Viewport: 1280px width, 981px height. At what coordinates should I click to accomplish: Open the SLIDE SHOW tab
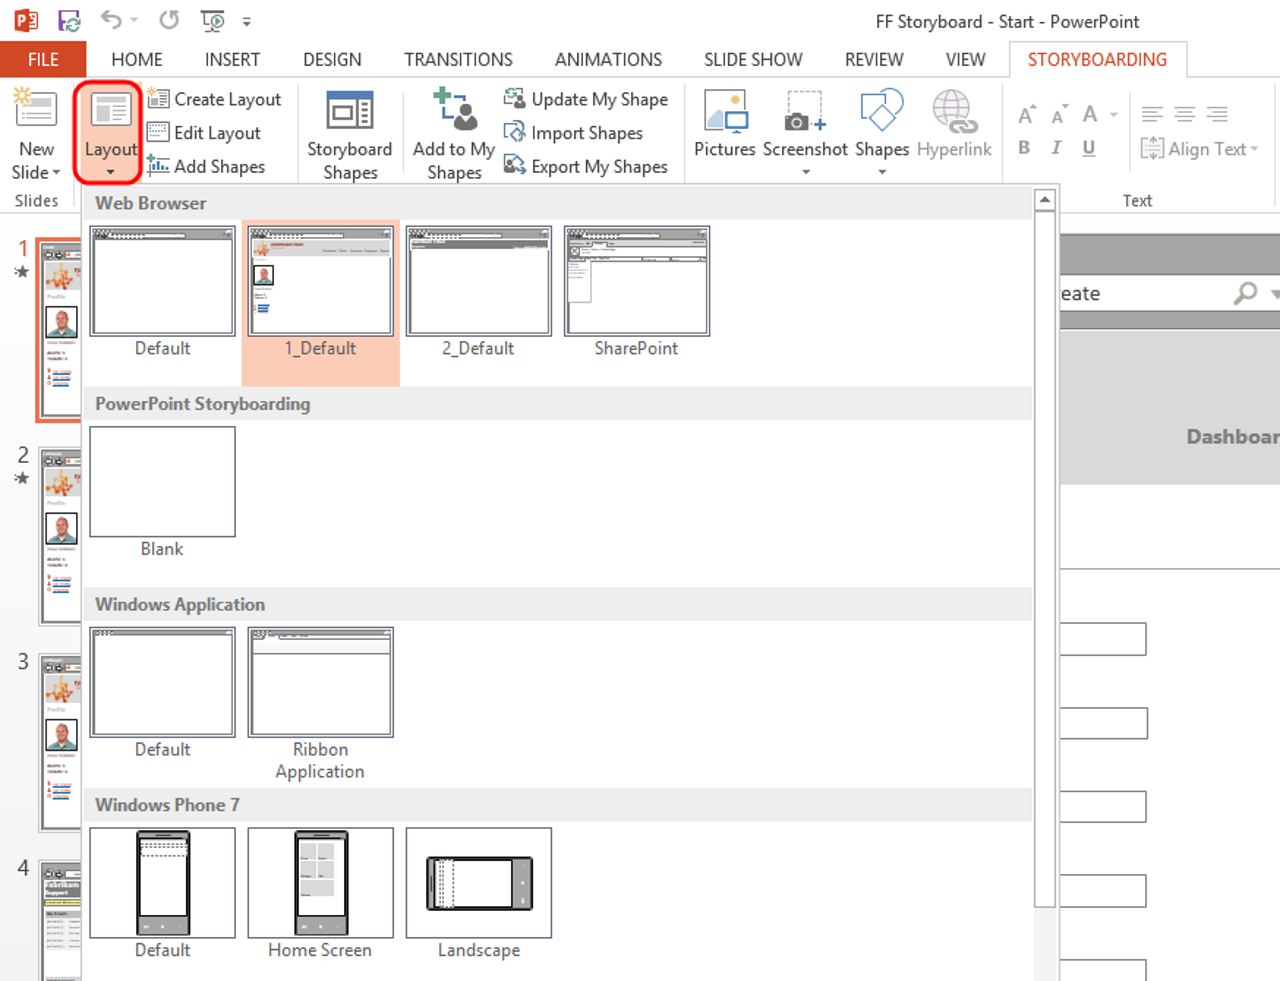tap(753, 60)
